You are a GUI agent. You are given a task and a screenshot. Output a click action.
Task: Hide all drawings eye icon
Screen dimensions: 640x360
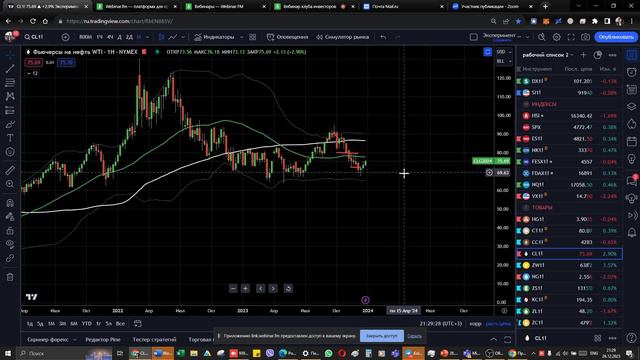coord(10,244)
